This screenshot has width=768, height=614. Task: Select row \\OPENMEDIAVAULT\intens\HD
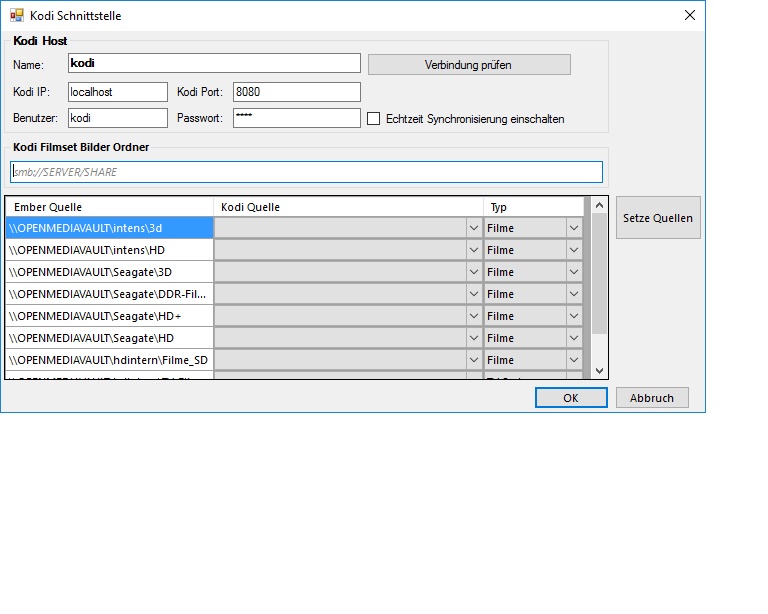(x=110, y=250)
